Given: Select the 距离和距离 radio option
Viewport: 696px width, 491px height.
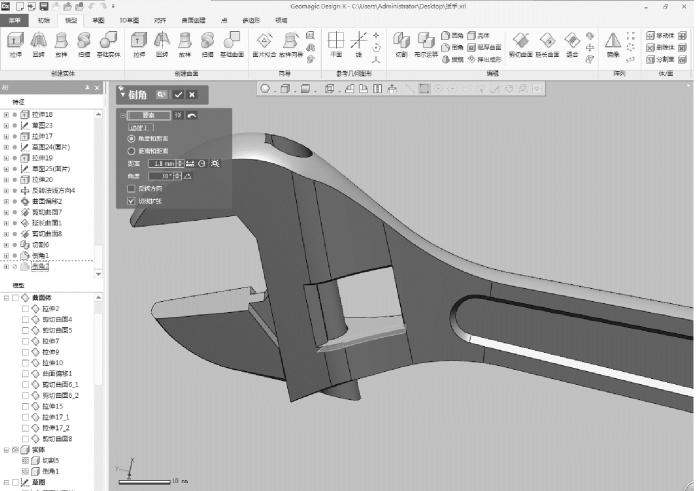Looking at the screenshot, I should pyautogui.click(x=131, y=150).
